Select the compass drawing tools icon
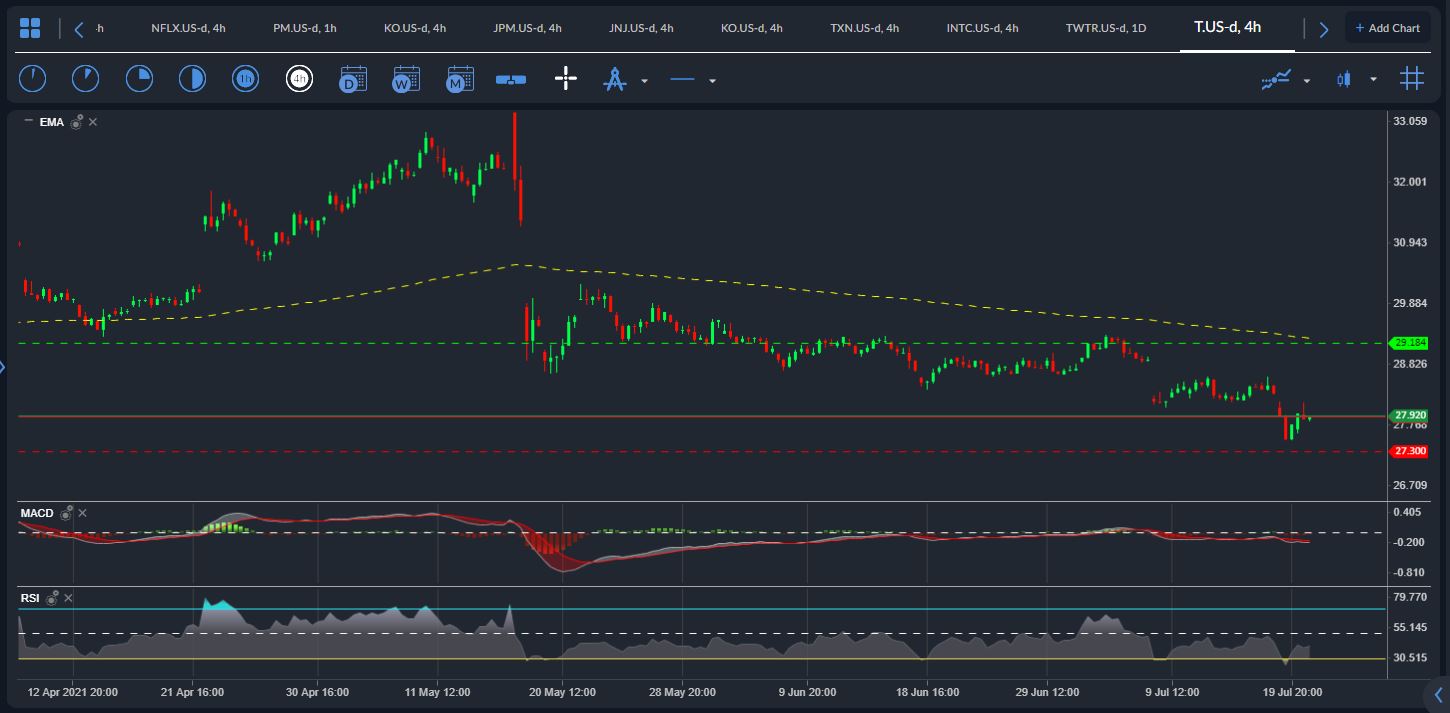 [614, 79]
